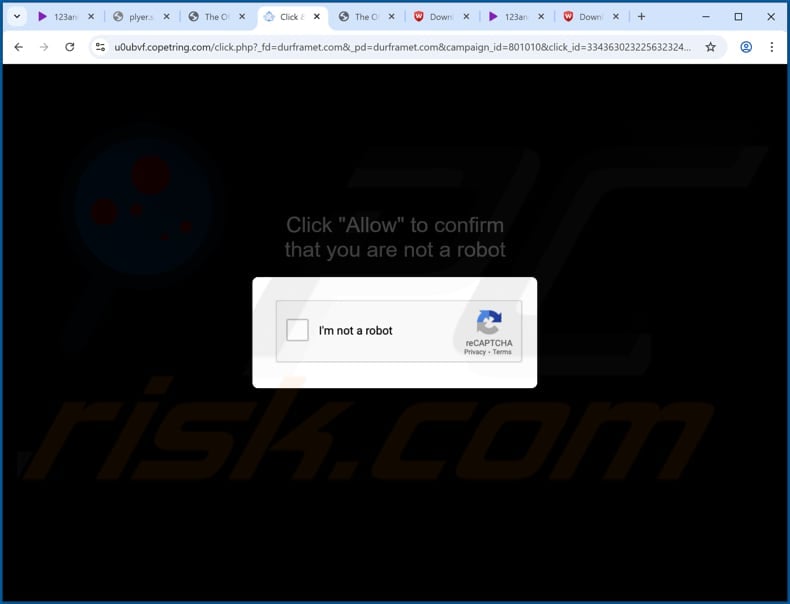
Task: Switch to the first 123an tab
Action: (x=58, y=17)
